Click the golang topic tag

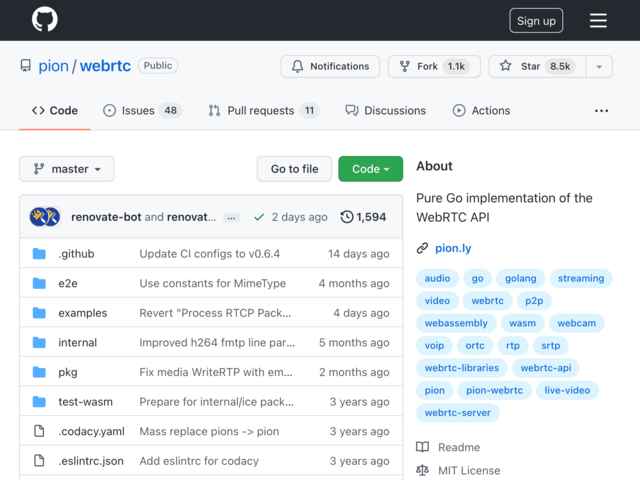[520, 278]
